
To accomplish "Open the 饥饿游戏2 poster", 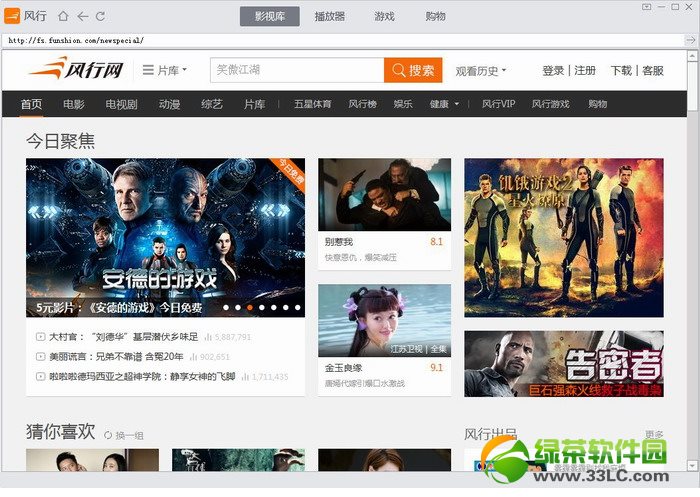I will 564,238.
